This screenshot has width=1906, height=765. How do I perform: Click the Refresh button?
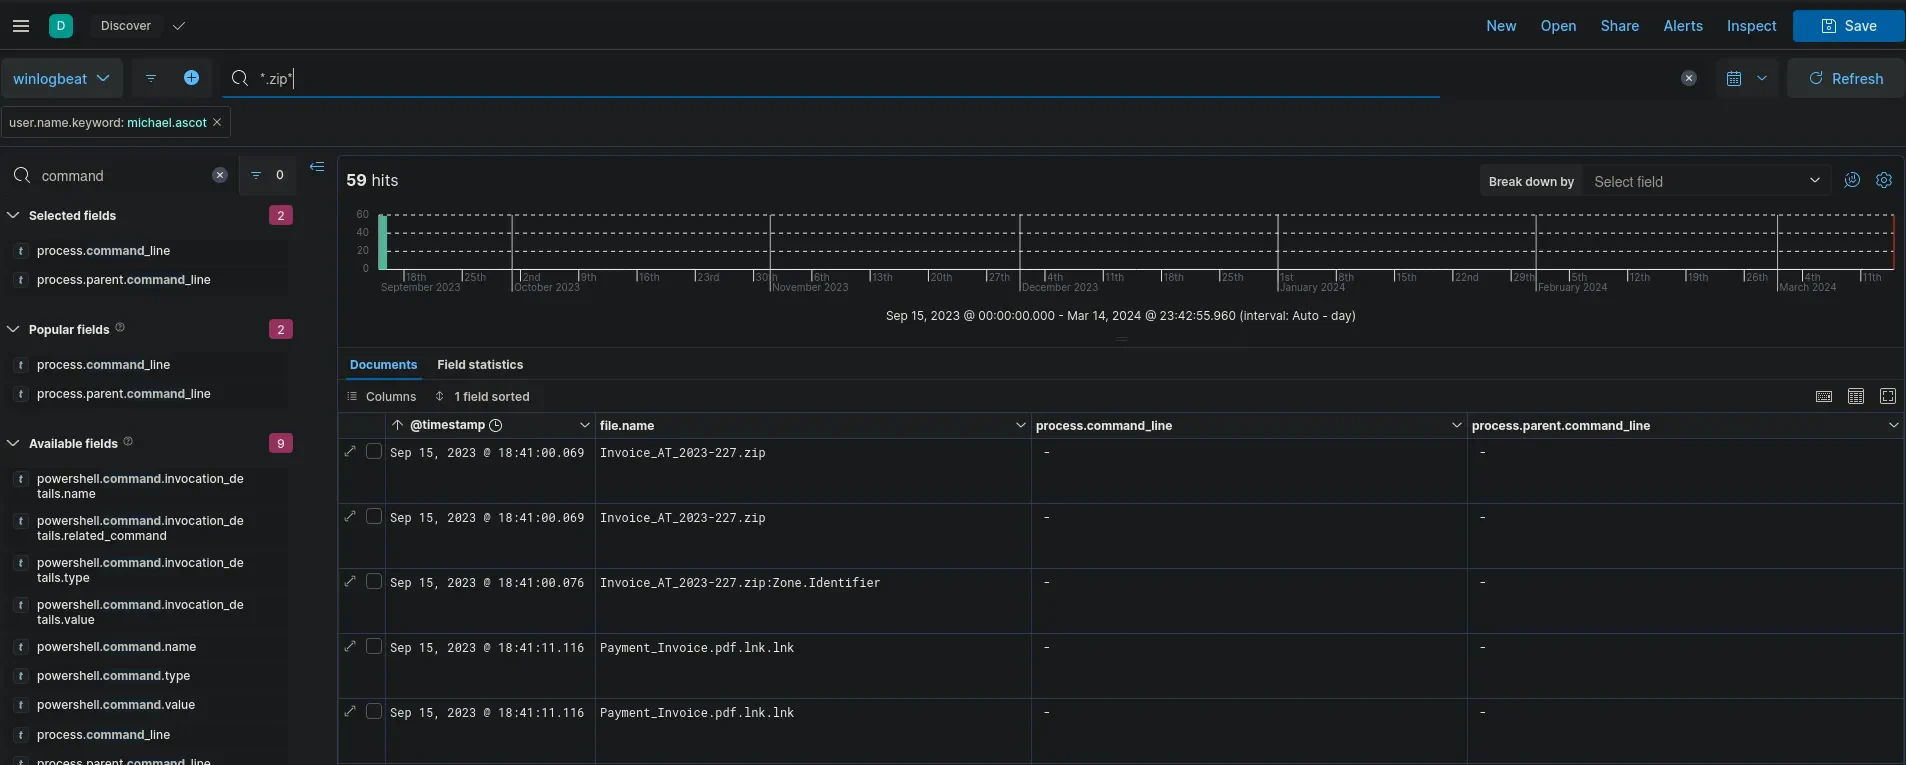(x=1845, y=78)
